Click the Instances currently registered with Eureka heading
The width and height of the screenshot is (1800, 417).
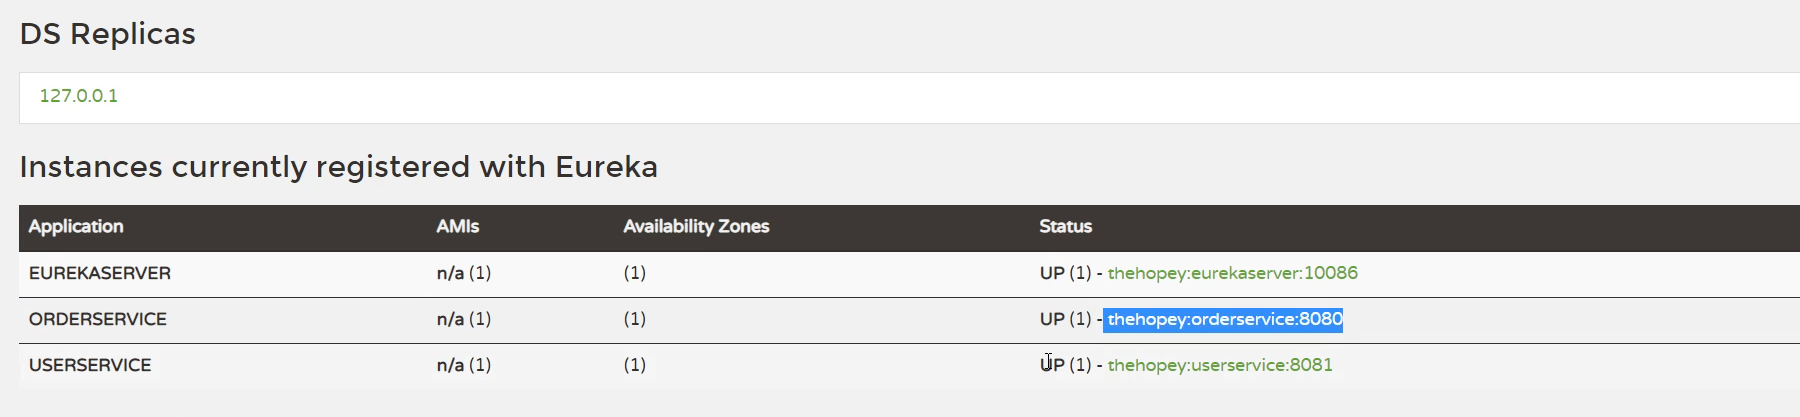click(x=339, y=166)
